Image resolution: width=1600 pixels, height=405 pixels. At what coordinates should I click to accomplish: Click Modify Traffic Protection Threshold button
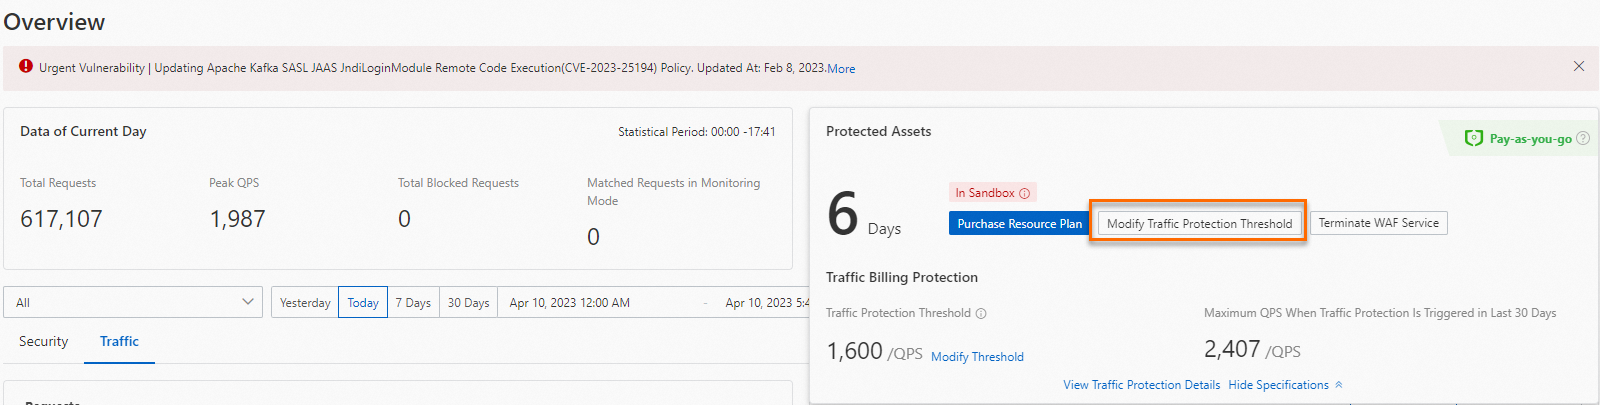pyautogui.click(x=1199, y=223)
